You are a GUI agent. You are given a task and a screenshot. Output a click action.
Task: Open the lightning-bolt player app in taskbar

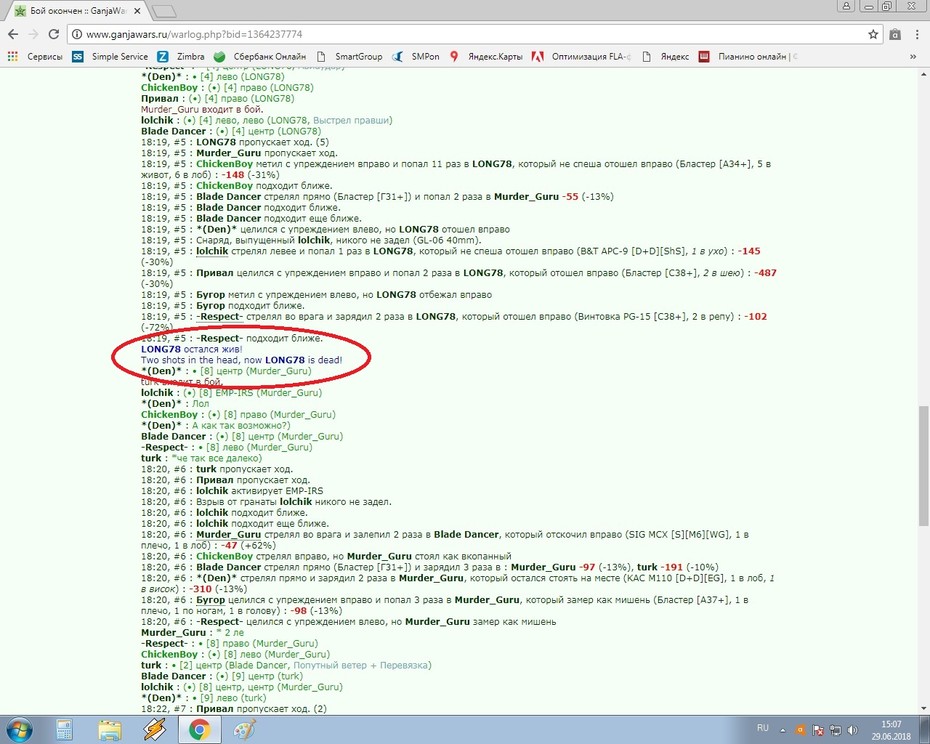tap(154, 730)
